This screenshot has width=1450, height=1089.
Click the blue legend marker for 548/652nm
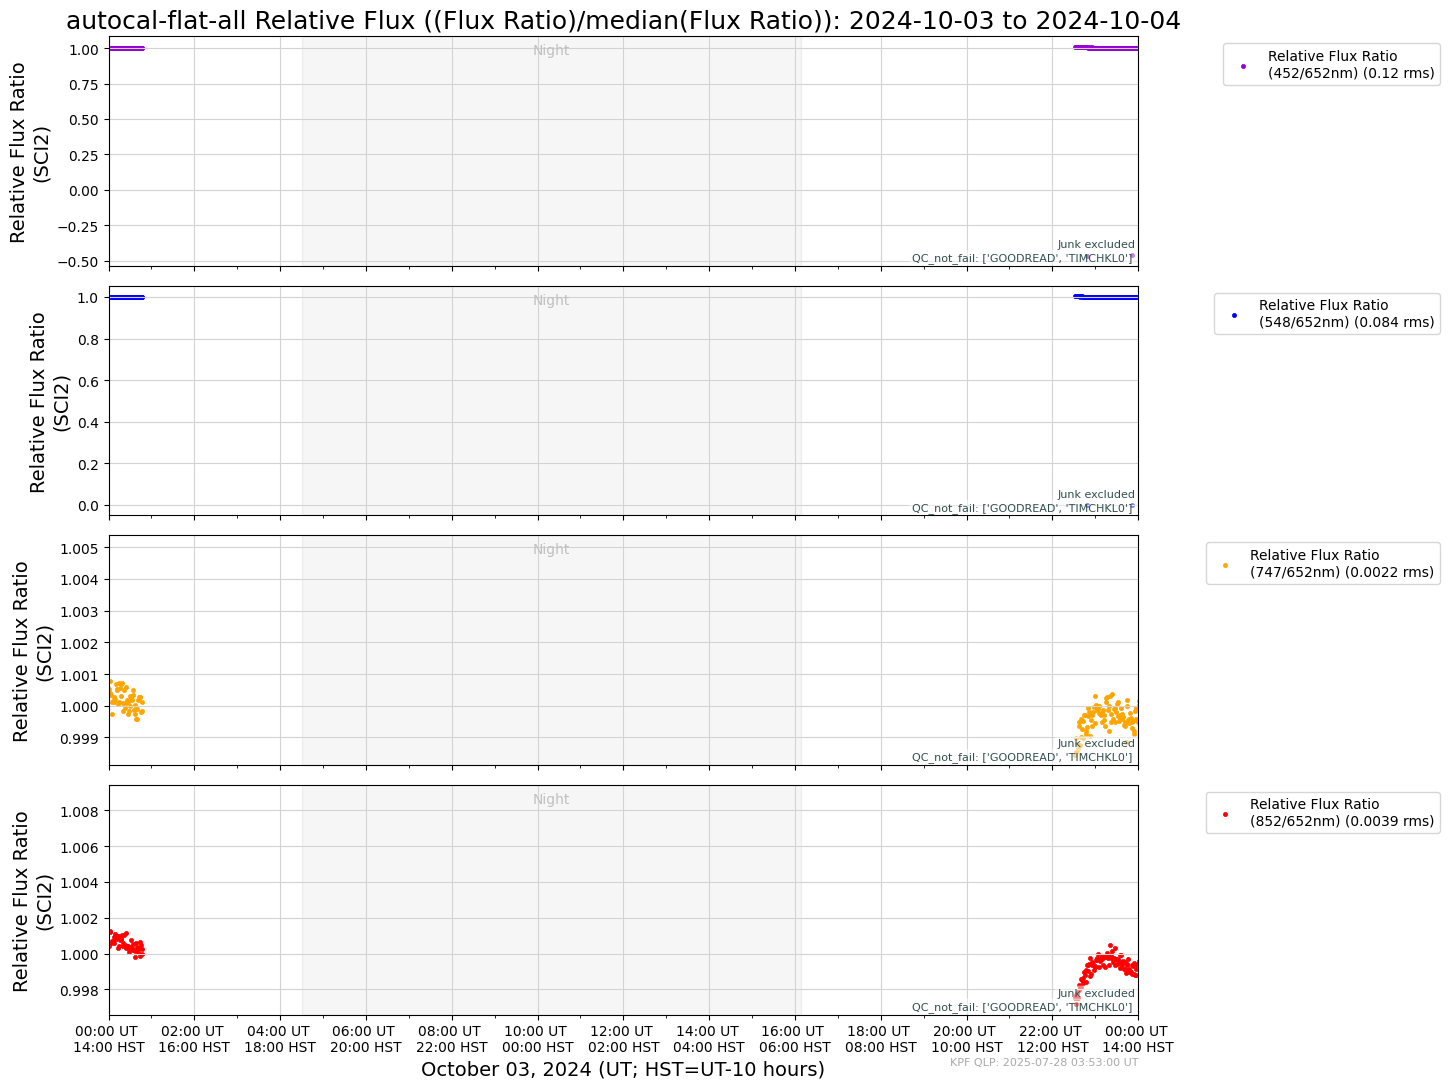point(1234,315)
